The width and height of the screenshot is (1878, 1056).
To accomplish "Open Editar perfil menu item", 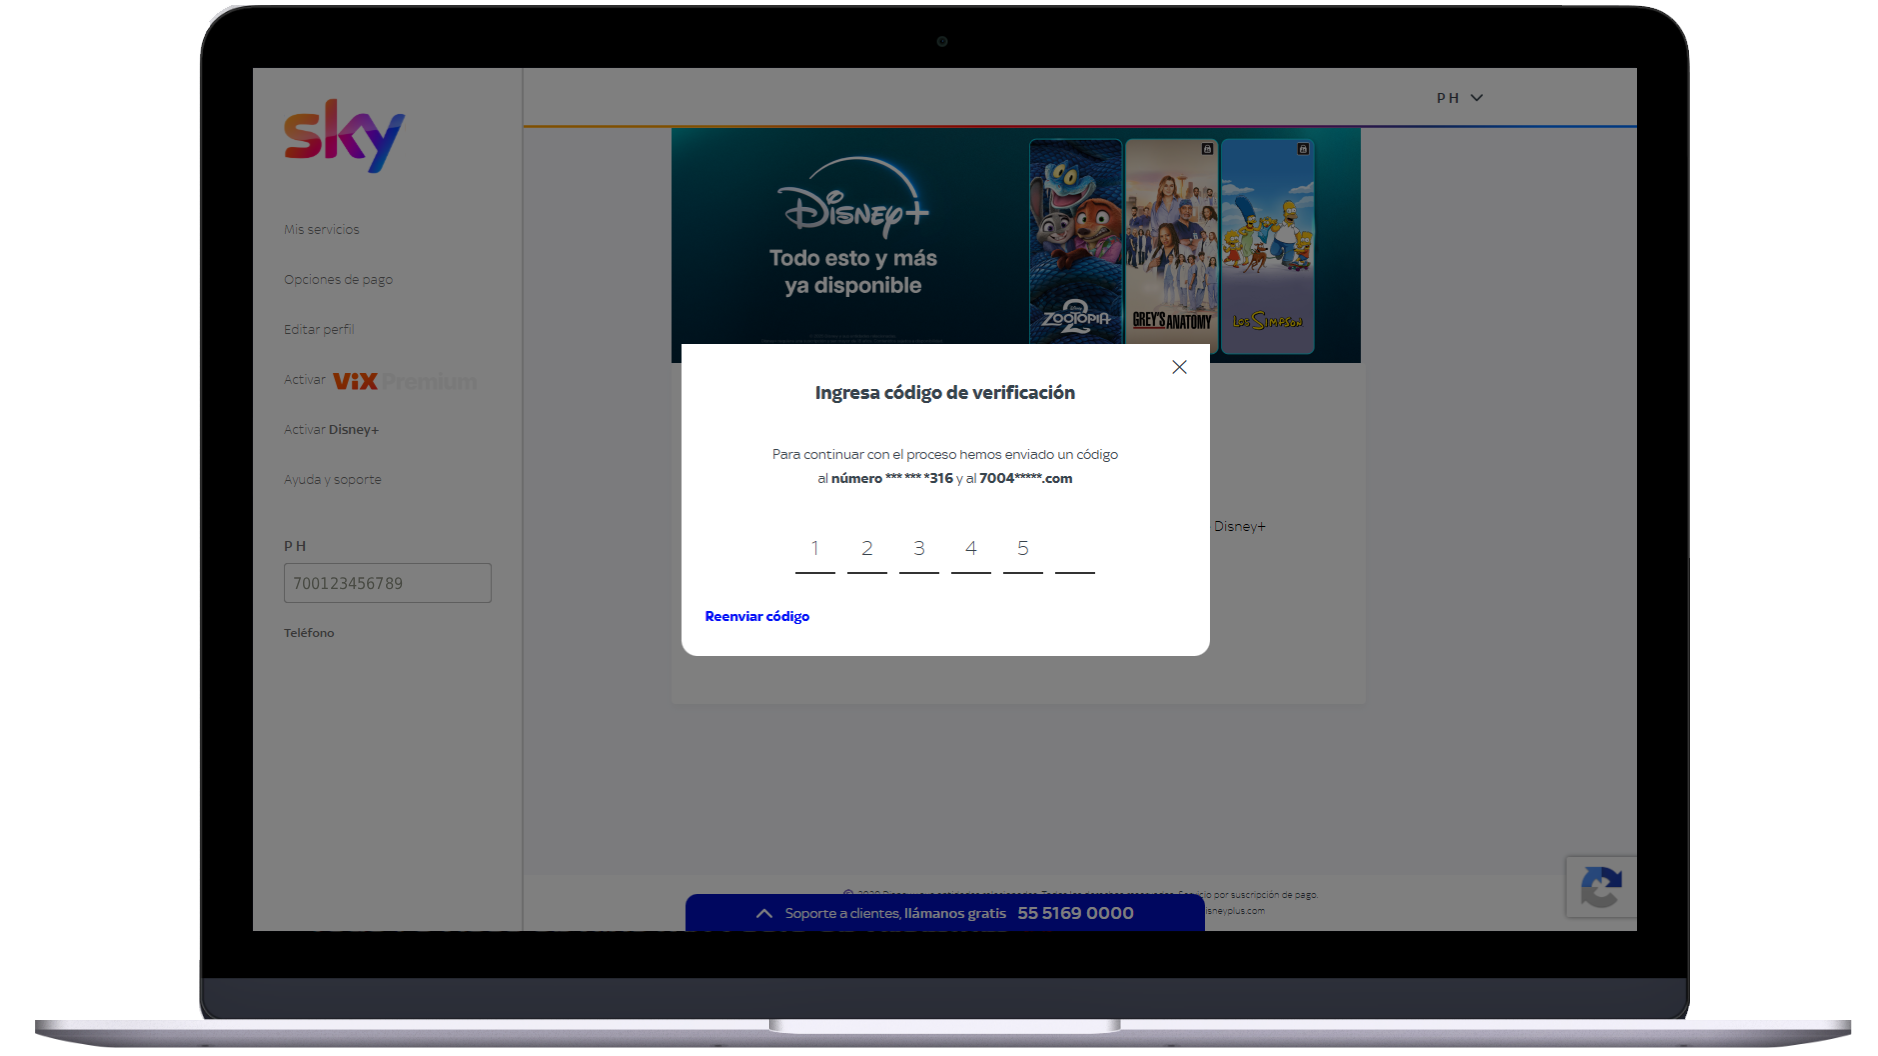I will coord(319,329).
